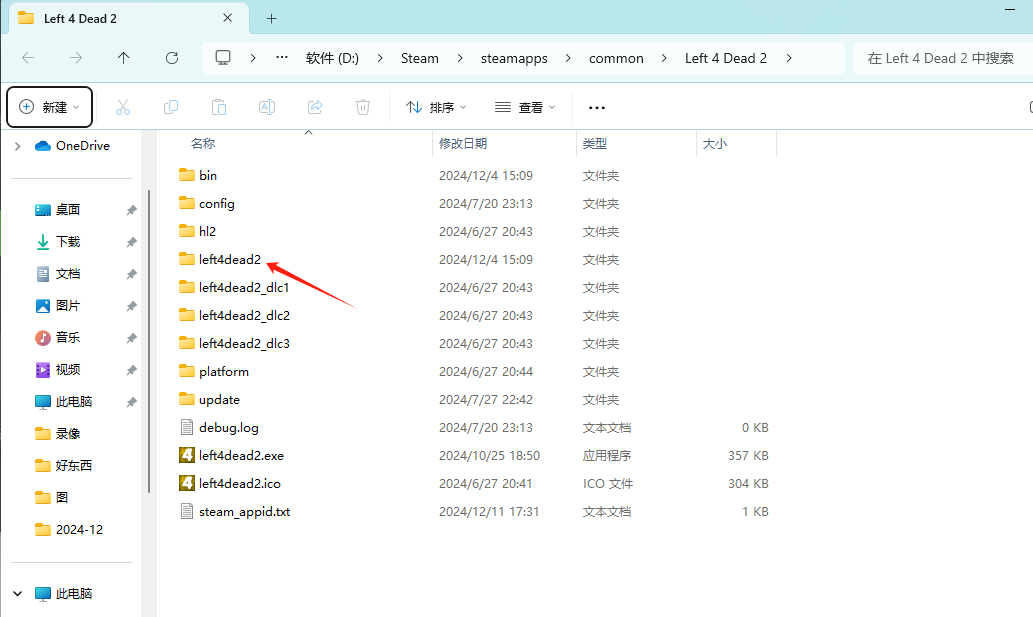Search within Left 4 Dead 2 folder
Image resolution: width=1033 pixels, height=617 pixels.
coord(942,58)
